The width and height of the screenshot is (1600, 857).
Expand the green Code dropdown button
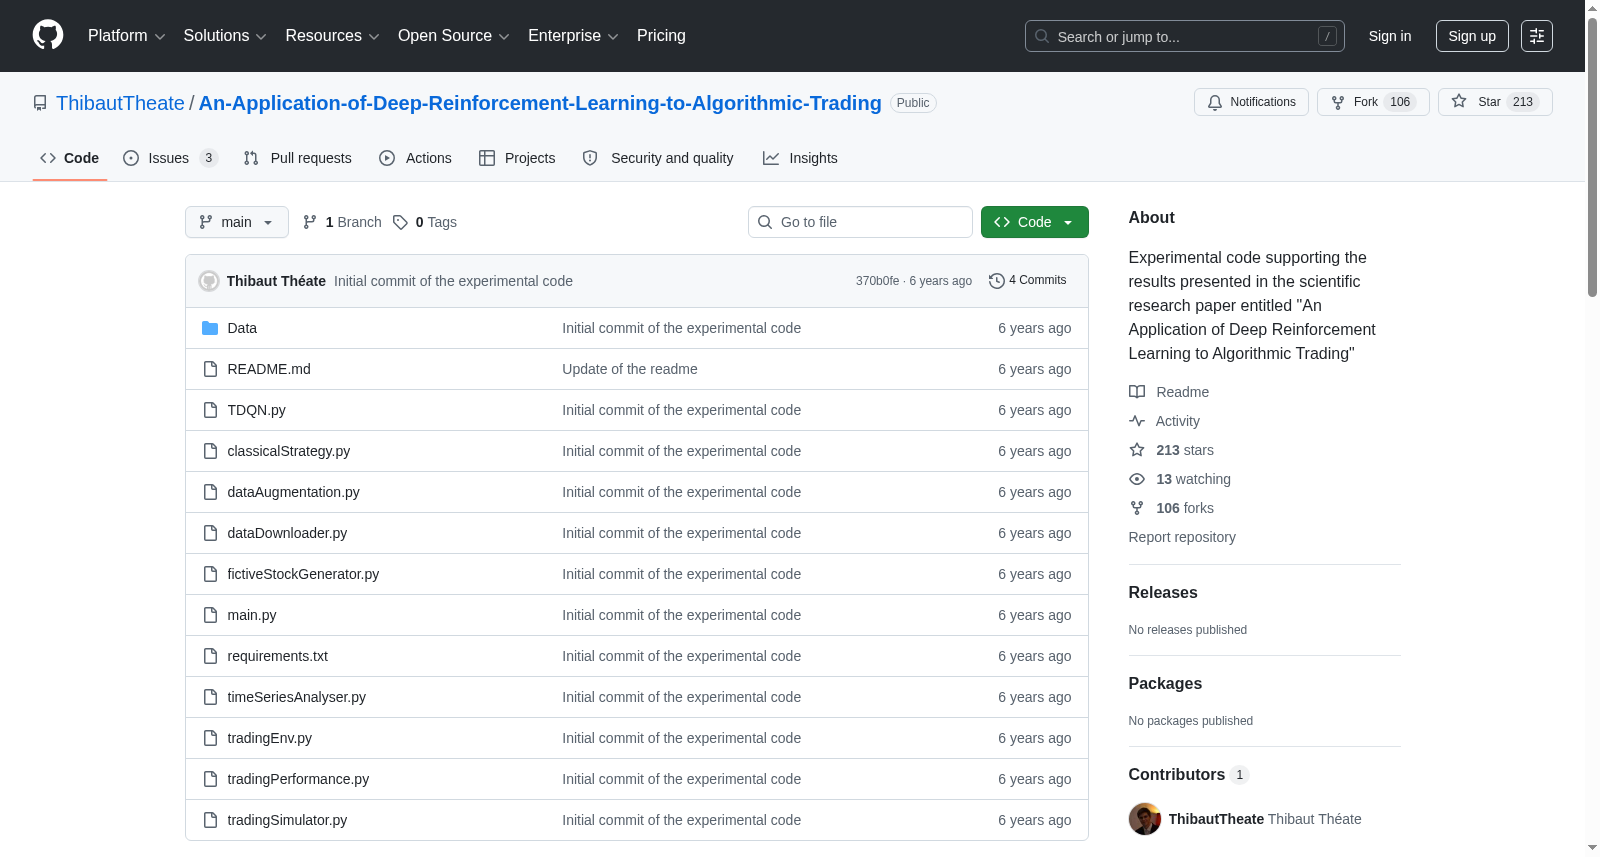click(1035, 222)
